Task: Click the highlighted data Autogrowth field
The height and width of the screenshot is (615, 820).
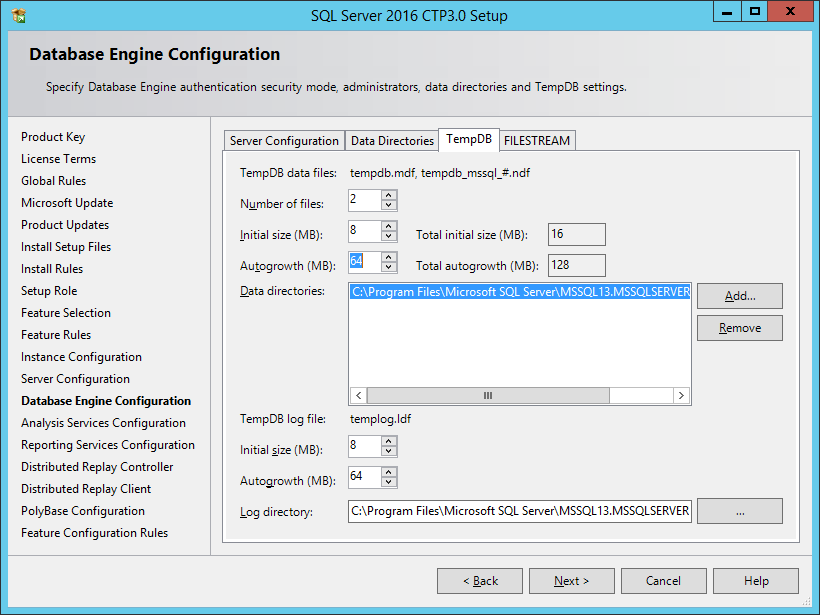Action: pos(365,262)
